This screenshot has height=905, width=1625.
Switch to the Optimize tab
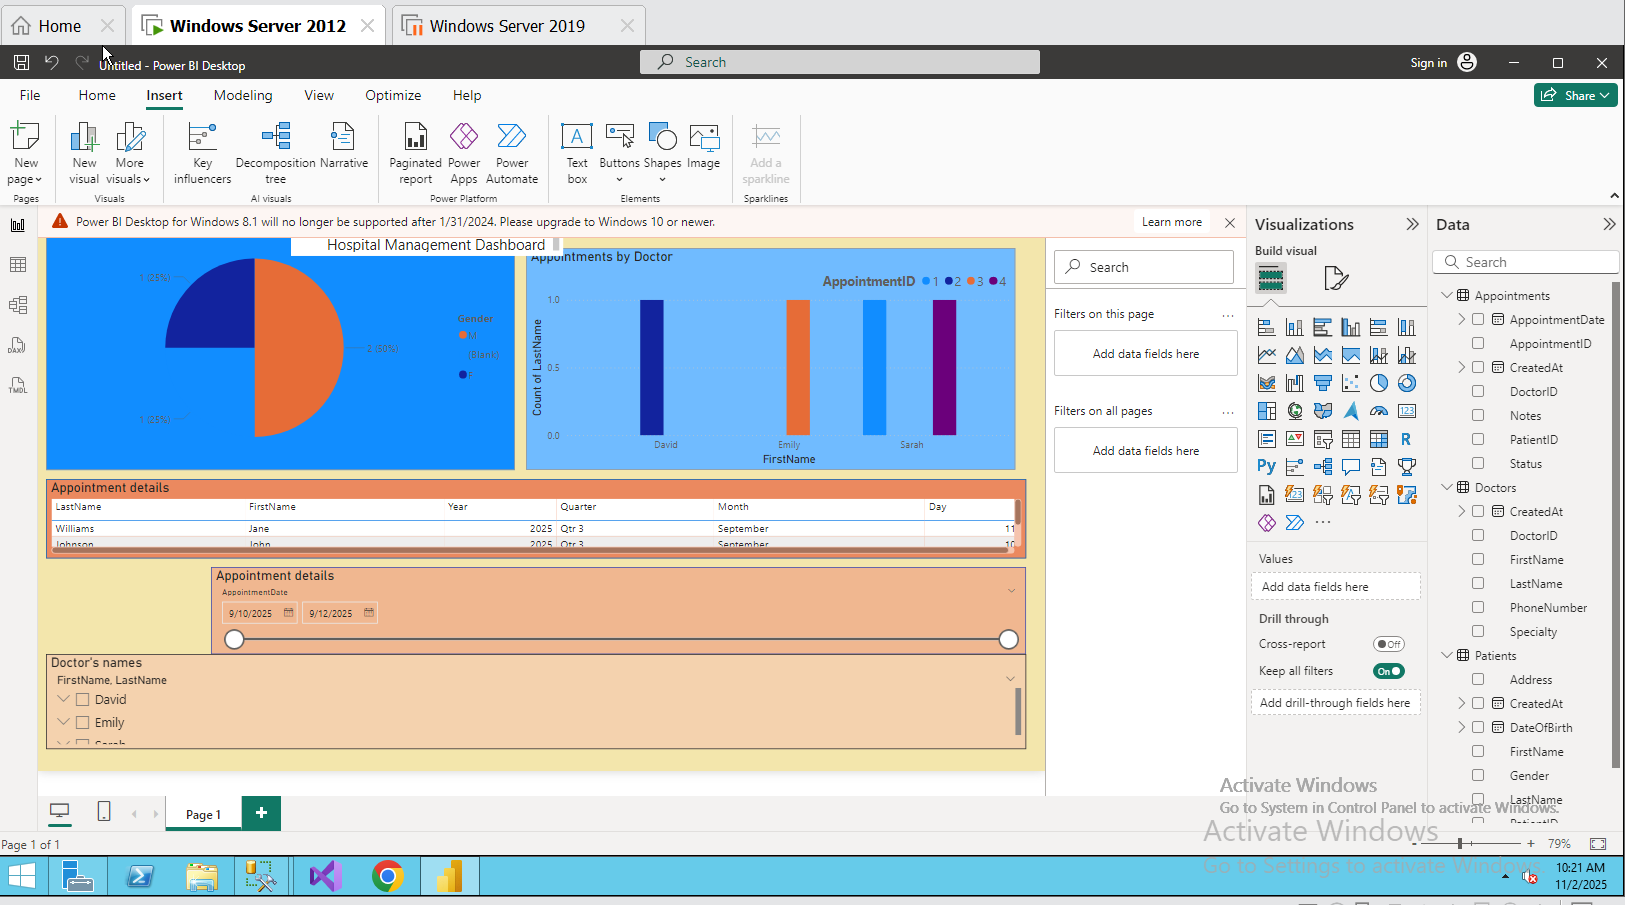(x=393, y=95)
